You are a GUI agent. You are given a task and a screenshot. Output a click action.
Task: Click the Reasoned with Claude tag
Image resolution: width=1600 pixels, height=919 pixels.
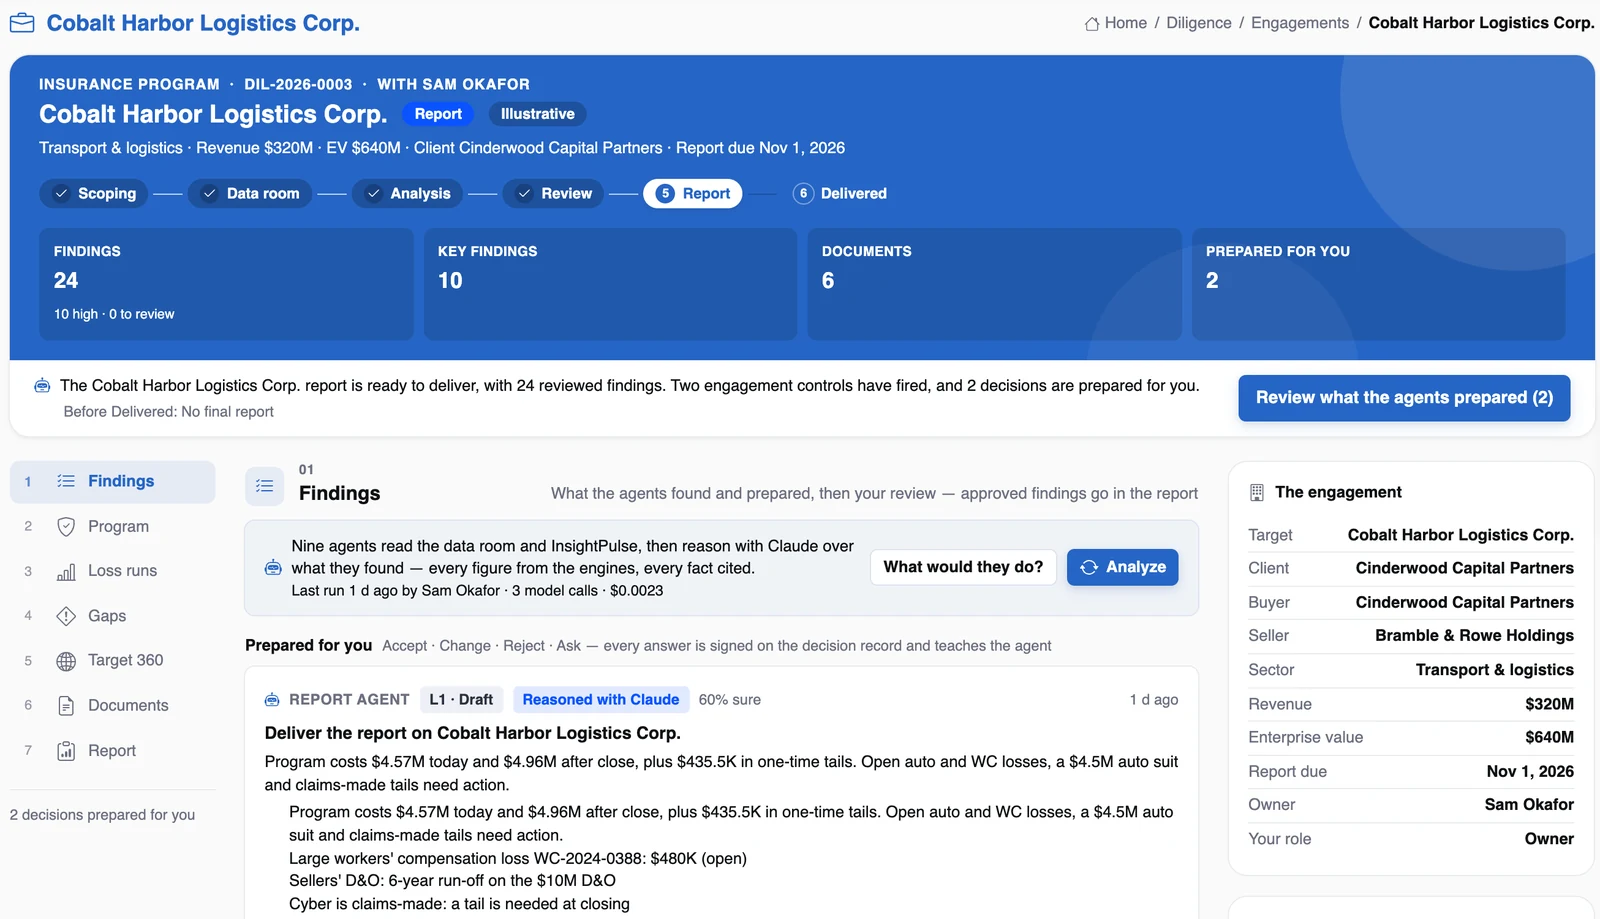pos(601,700)
